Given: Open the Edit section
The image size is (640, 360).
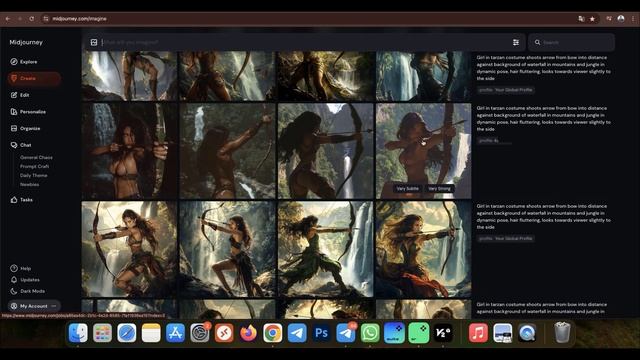Looking at the screenshot, I should tap(20, 95).
